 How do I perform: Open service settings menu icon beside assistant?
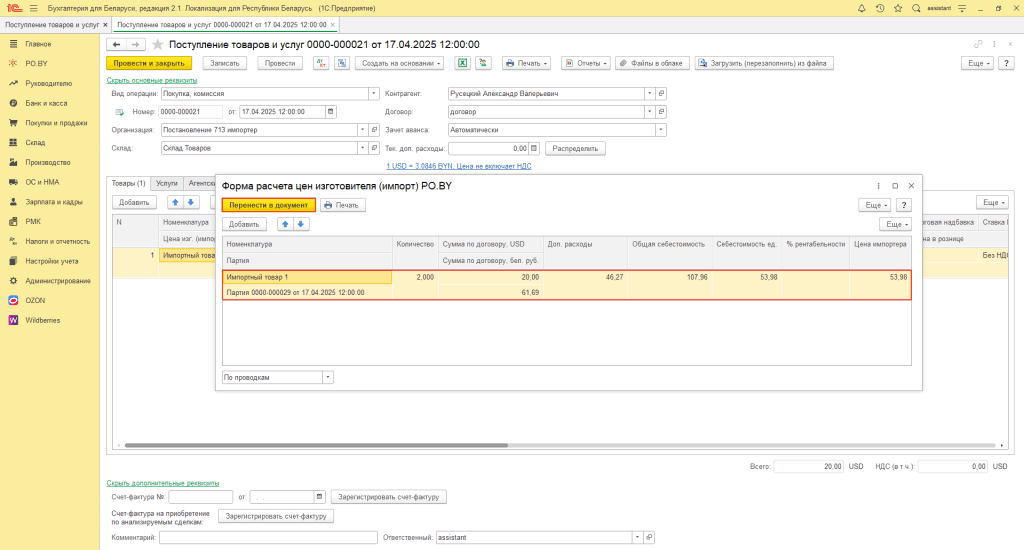[x=962, y=8]
